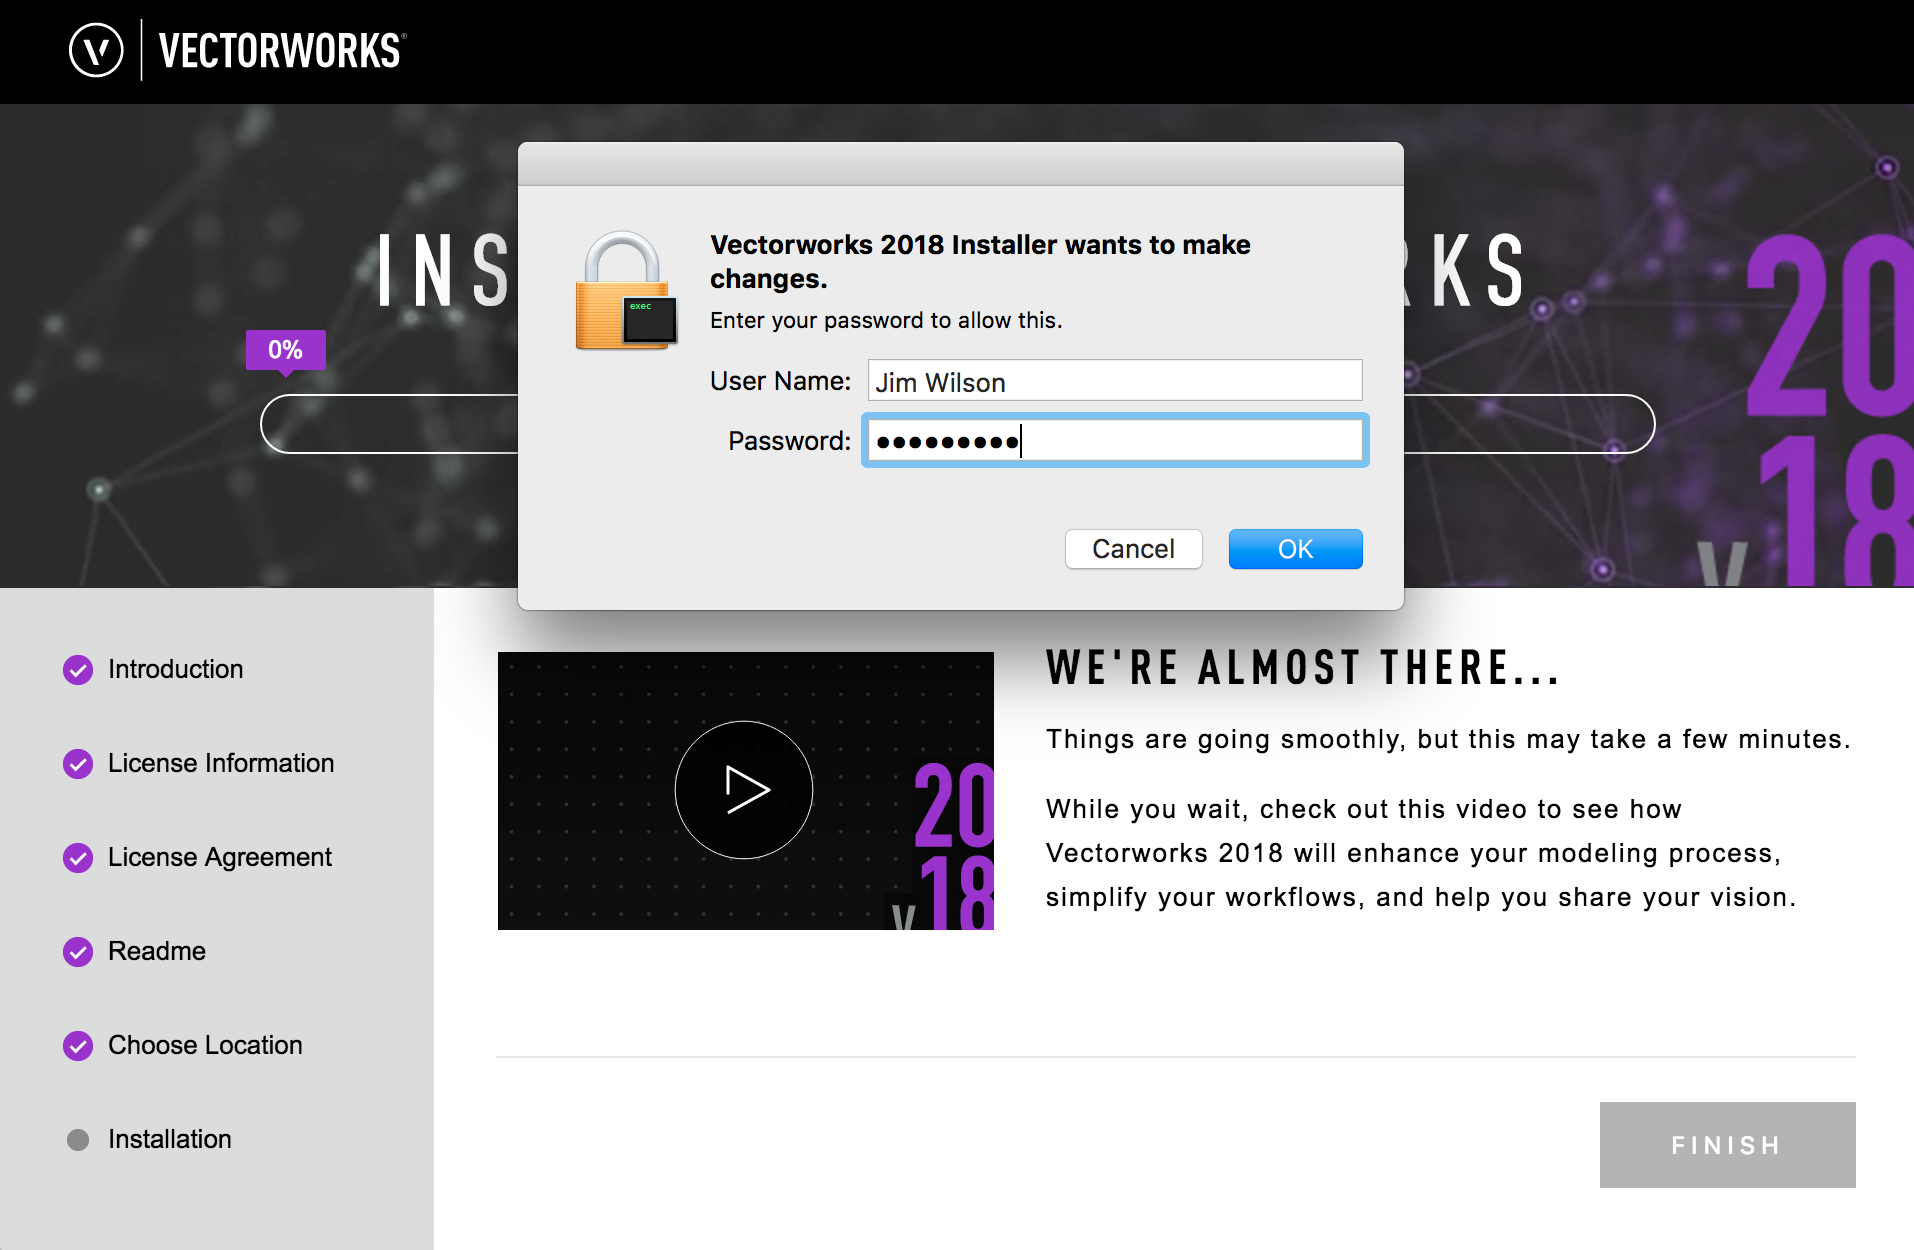Image resolution: width=1914 pixels, height=1250 pixels.
Task: Click the 0% progress indicator badge
Action: pos(286,350)
